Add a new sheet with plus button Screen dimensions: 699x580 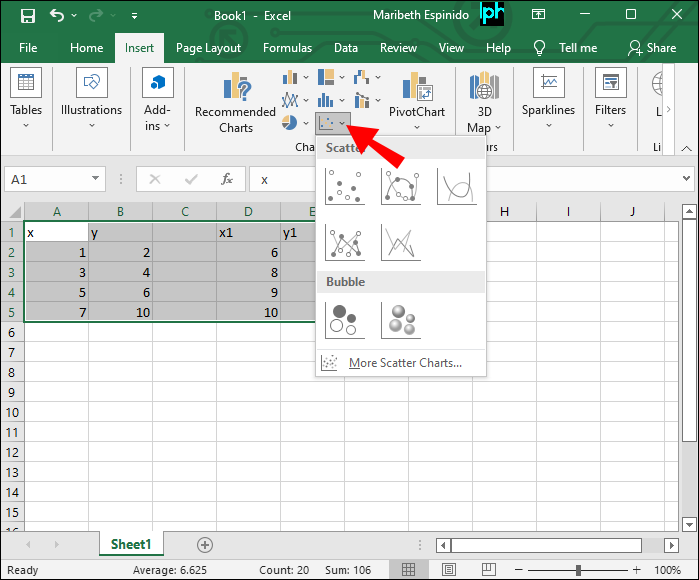pyautogui.click(x=205, y=545)
